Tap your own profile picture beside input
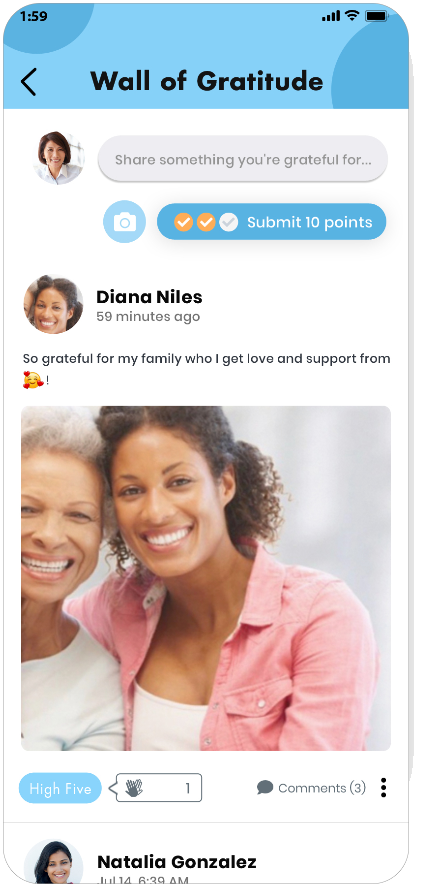This screenshot has height=889, width=421. click(58, 158)
